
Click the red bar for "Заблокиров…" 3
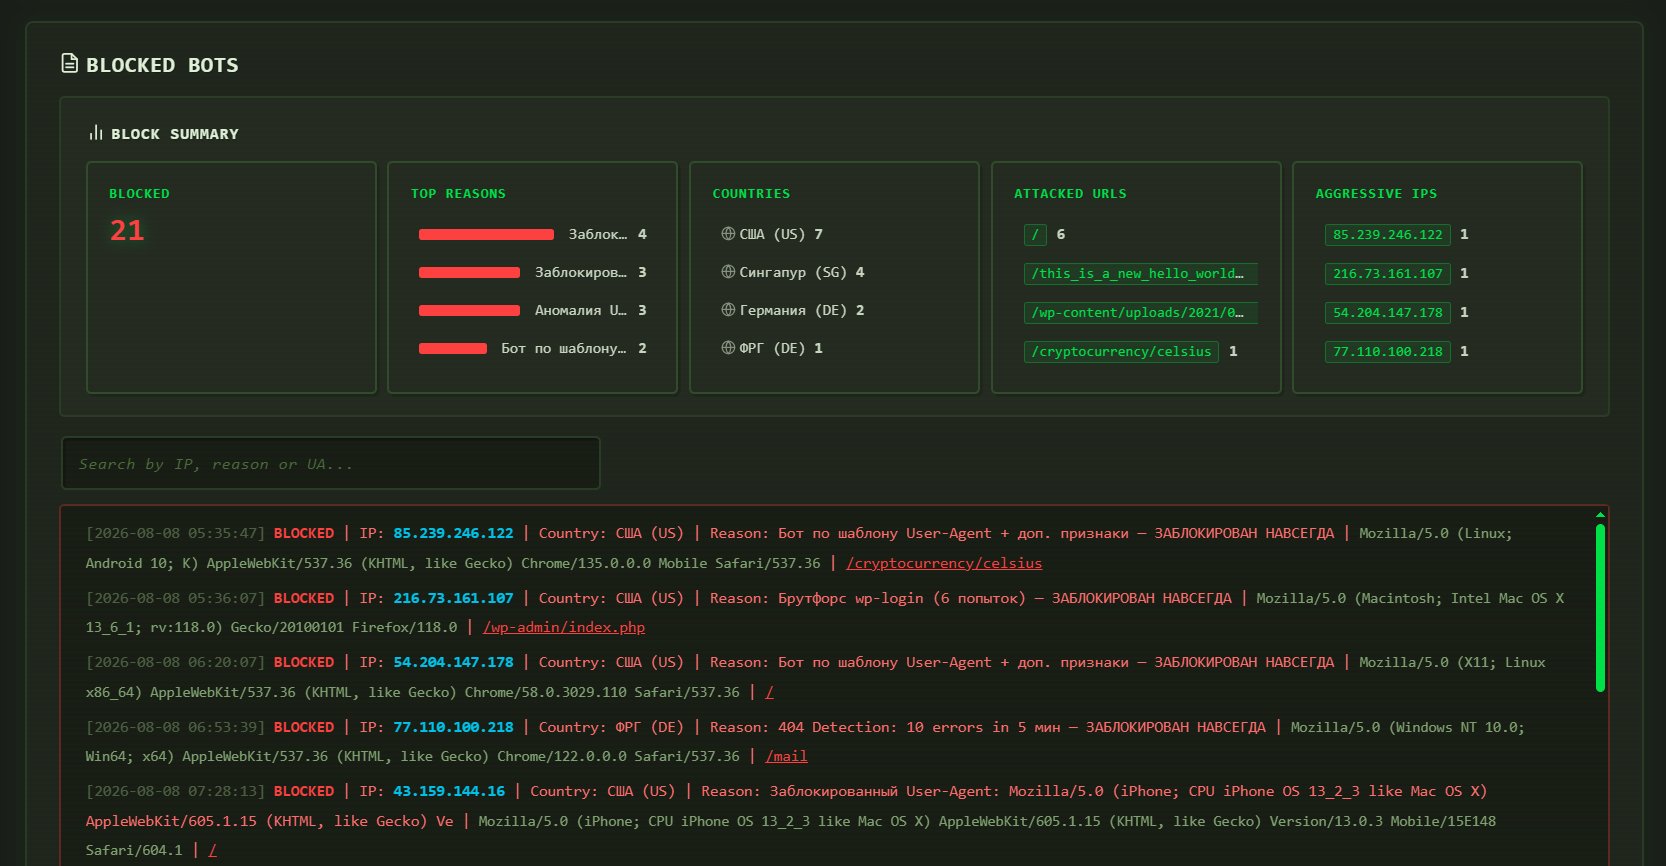[x=469, y=272]
